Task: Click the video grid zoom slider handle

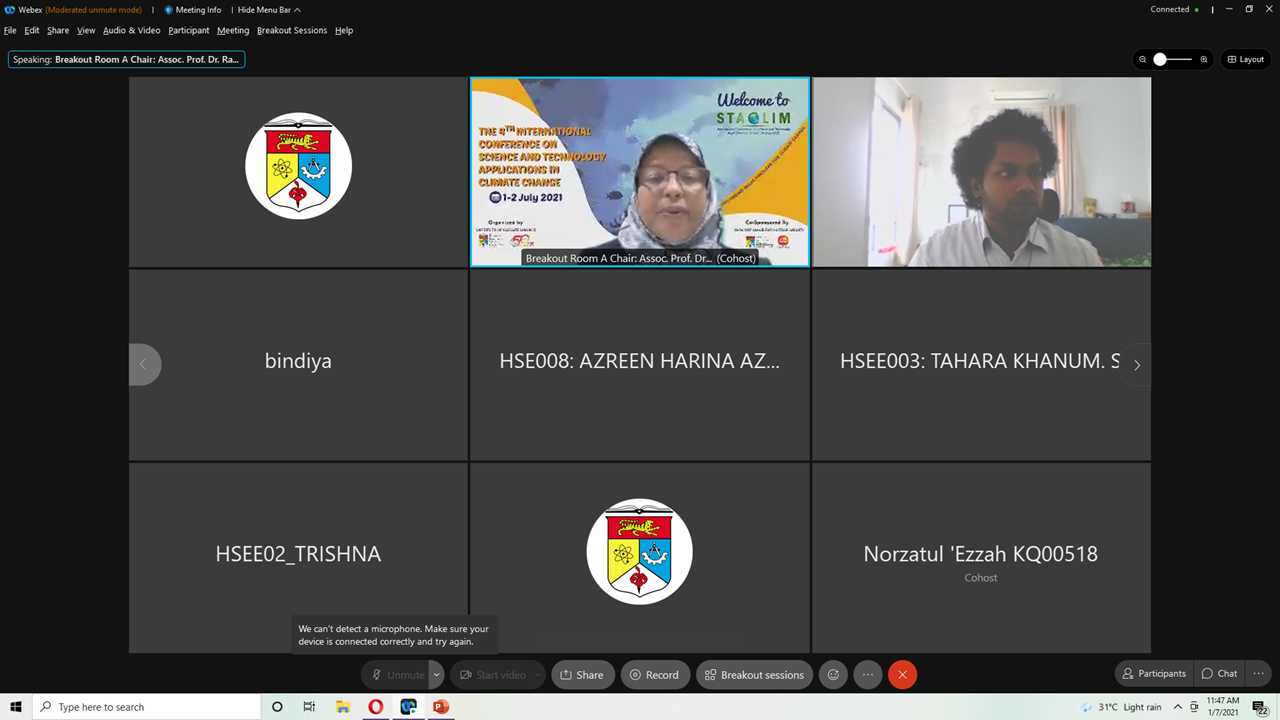Action: [x=1160, y=60]
